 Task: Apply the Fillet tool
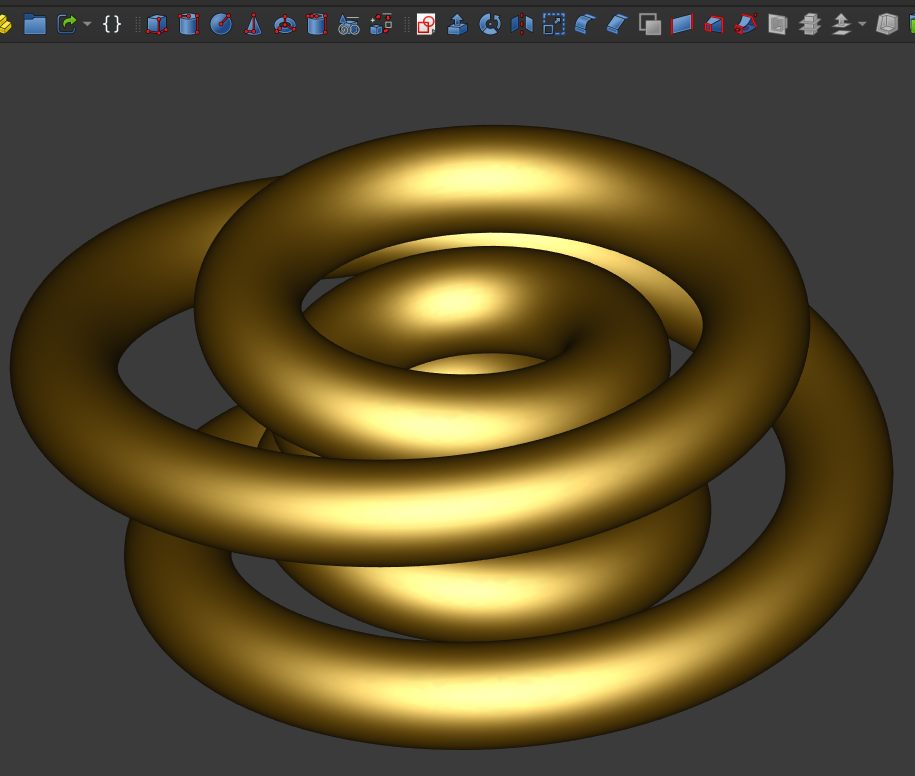click(585, 25)
